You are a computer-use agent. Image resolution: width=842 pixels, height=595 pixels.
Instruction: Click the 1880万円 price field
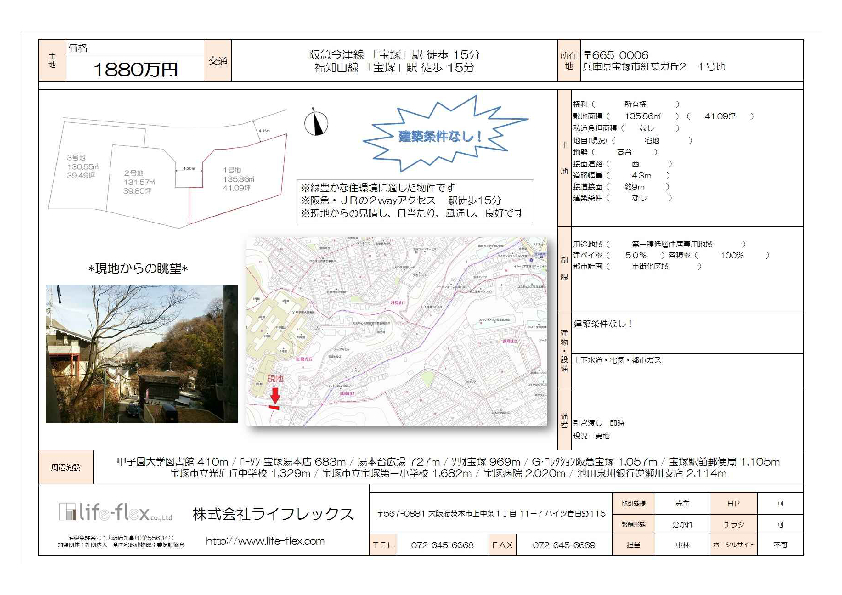click(135, 69)
